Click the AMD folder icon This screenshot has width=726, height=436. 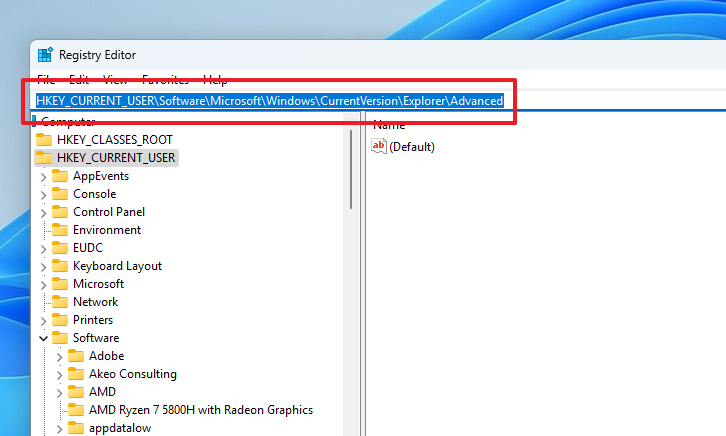click(76, 392)
